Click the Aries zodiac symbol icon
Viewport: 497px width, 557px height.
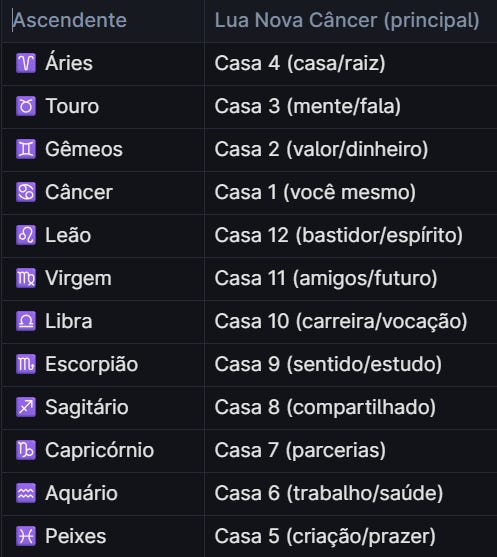click(x=26, y=63)
